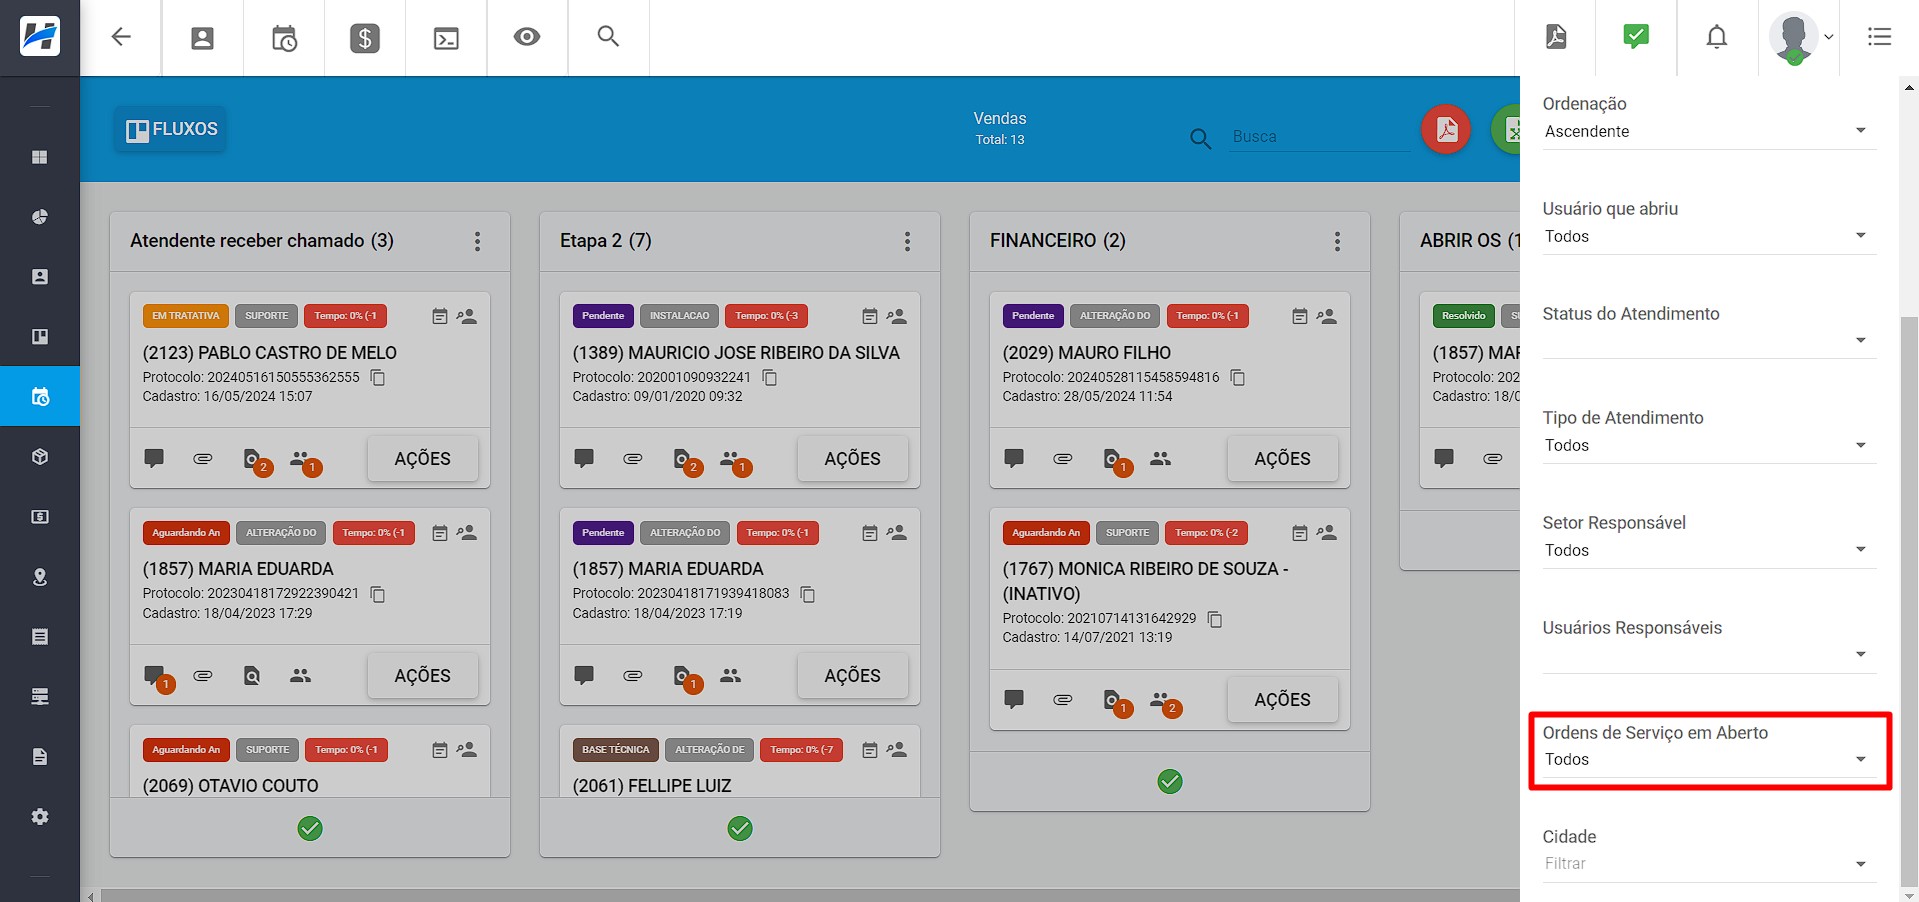Click the dashboard grid icon in sidebar
Image resolution: width=1919 pixels, height=902 pixels.
tap(40, 157)
